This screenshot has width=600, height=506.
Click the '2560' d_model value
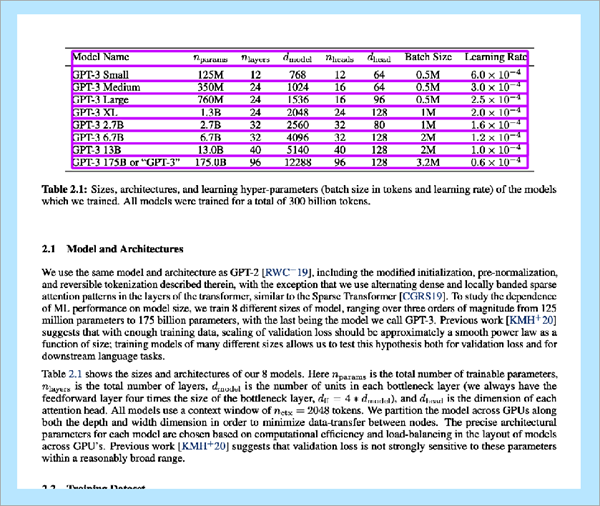point(298,125)
